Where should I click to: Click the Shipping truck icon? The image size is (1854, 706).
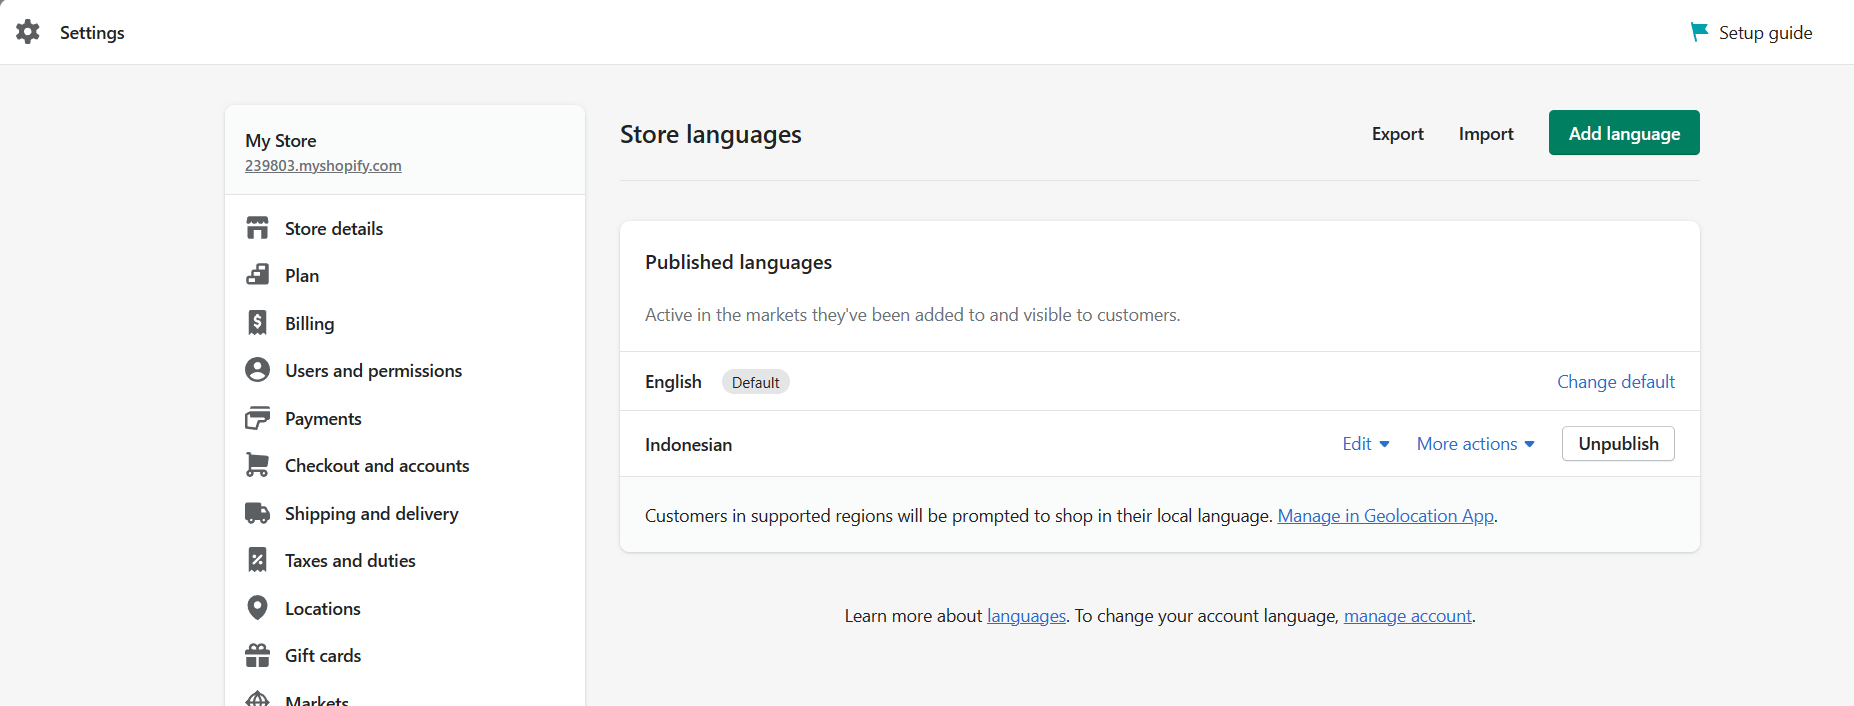[258, 513]
